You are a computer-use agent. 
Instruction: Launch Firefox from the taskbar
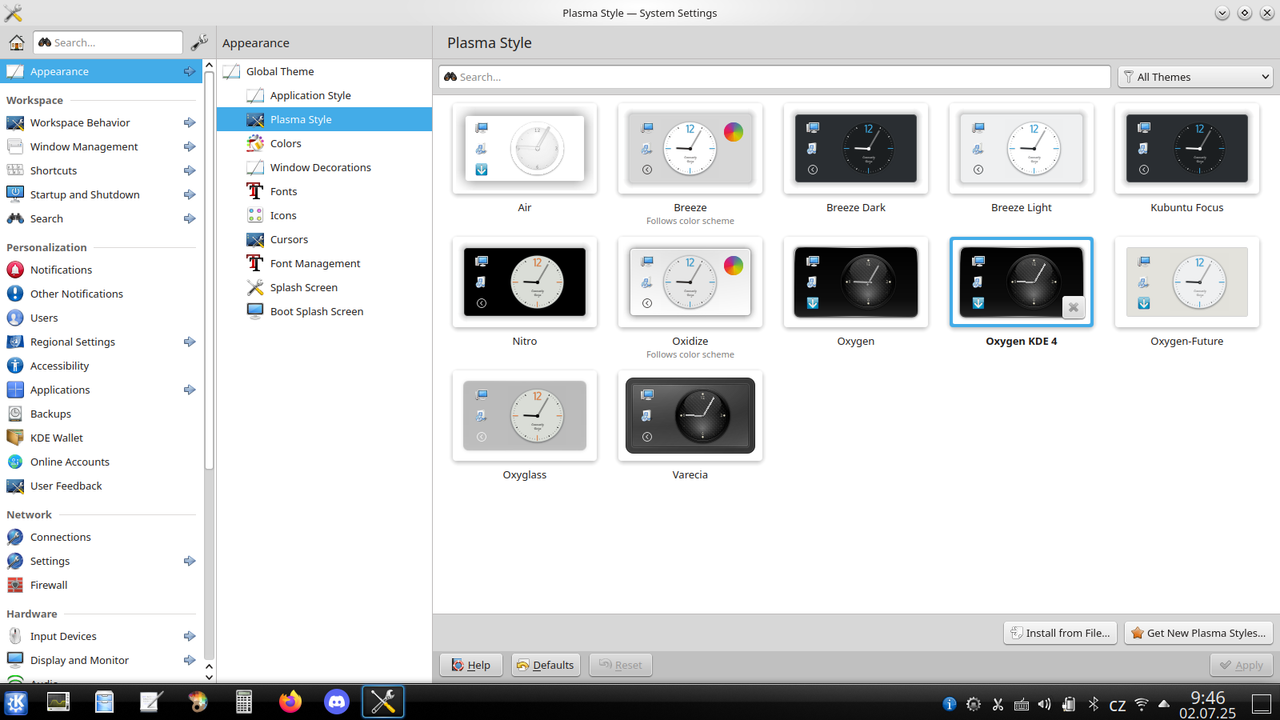click(290, 702)
